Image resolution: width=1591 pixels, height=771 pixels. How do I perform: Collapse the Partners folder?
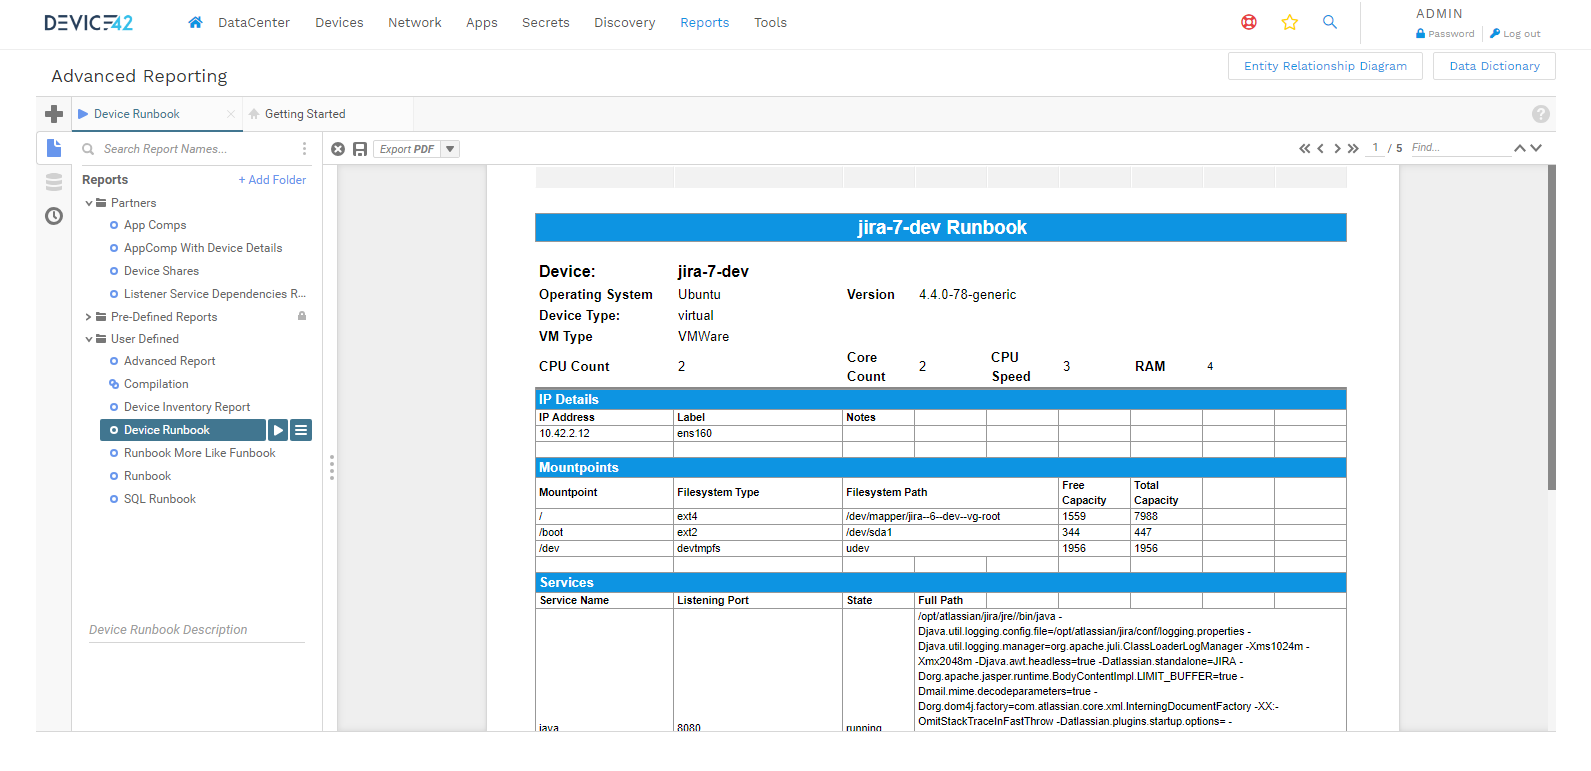89,203
